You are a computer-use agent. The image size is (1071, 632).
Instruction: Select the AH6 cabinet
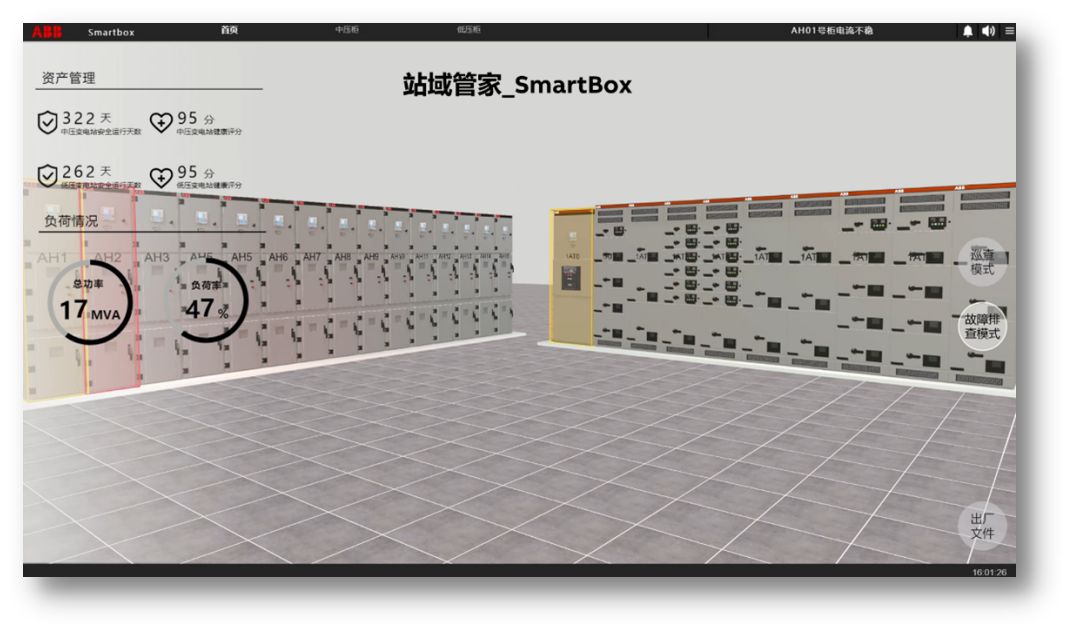click(x=279, y=281)
